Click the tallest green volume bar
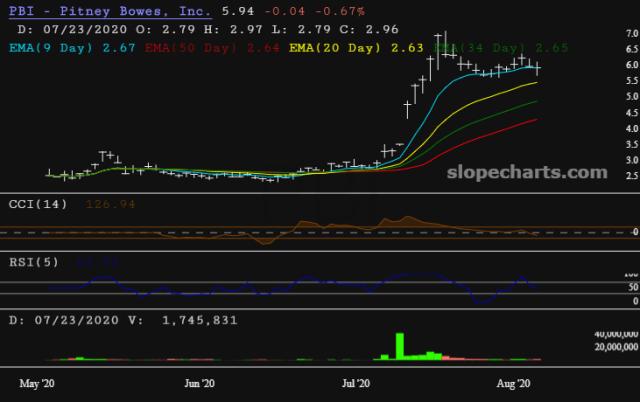This screenshot has width=640, height=402. (400, 345)
